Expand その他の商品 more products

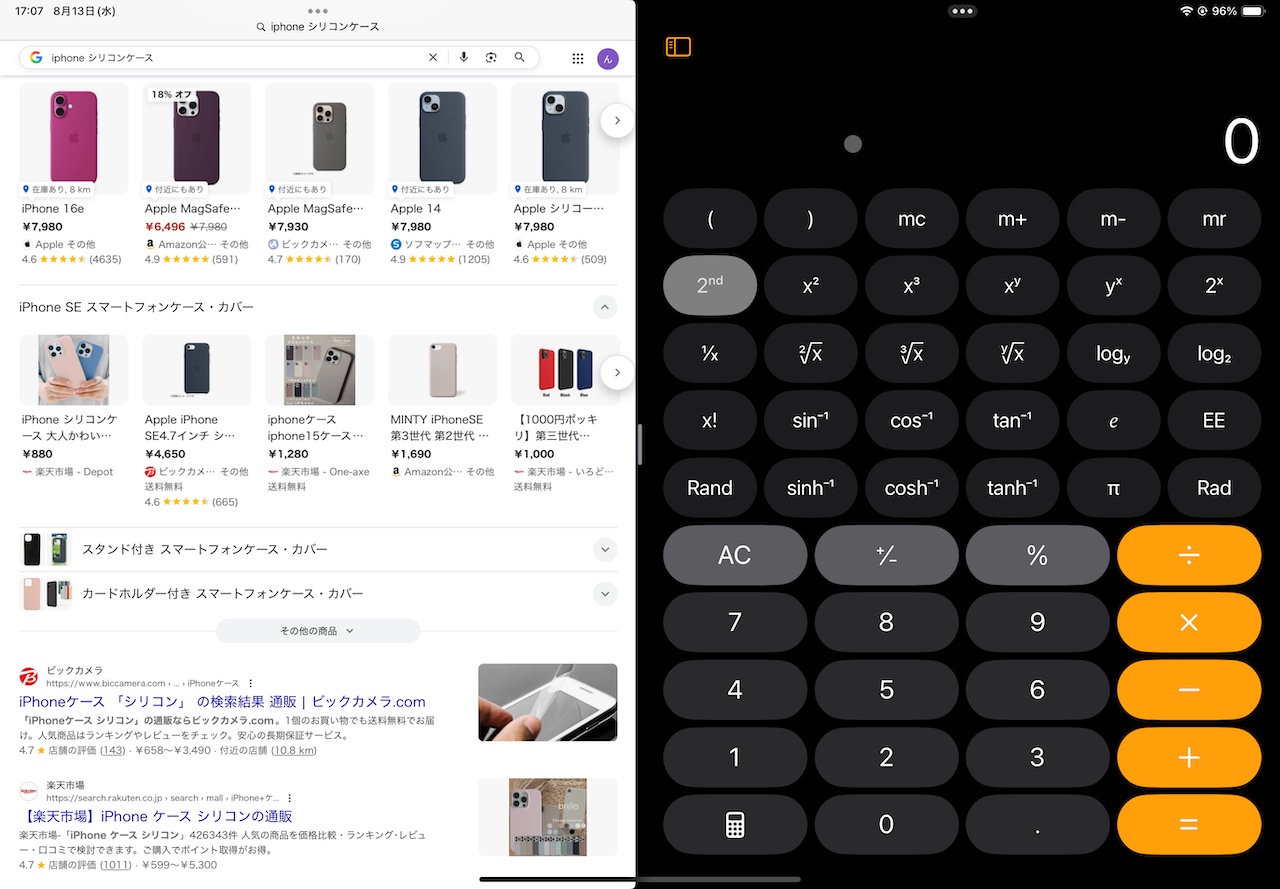point(318,631)
